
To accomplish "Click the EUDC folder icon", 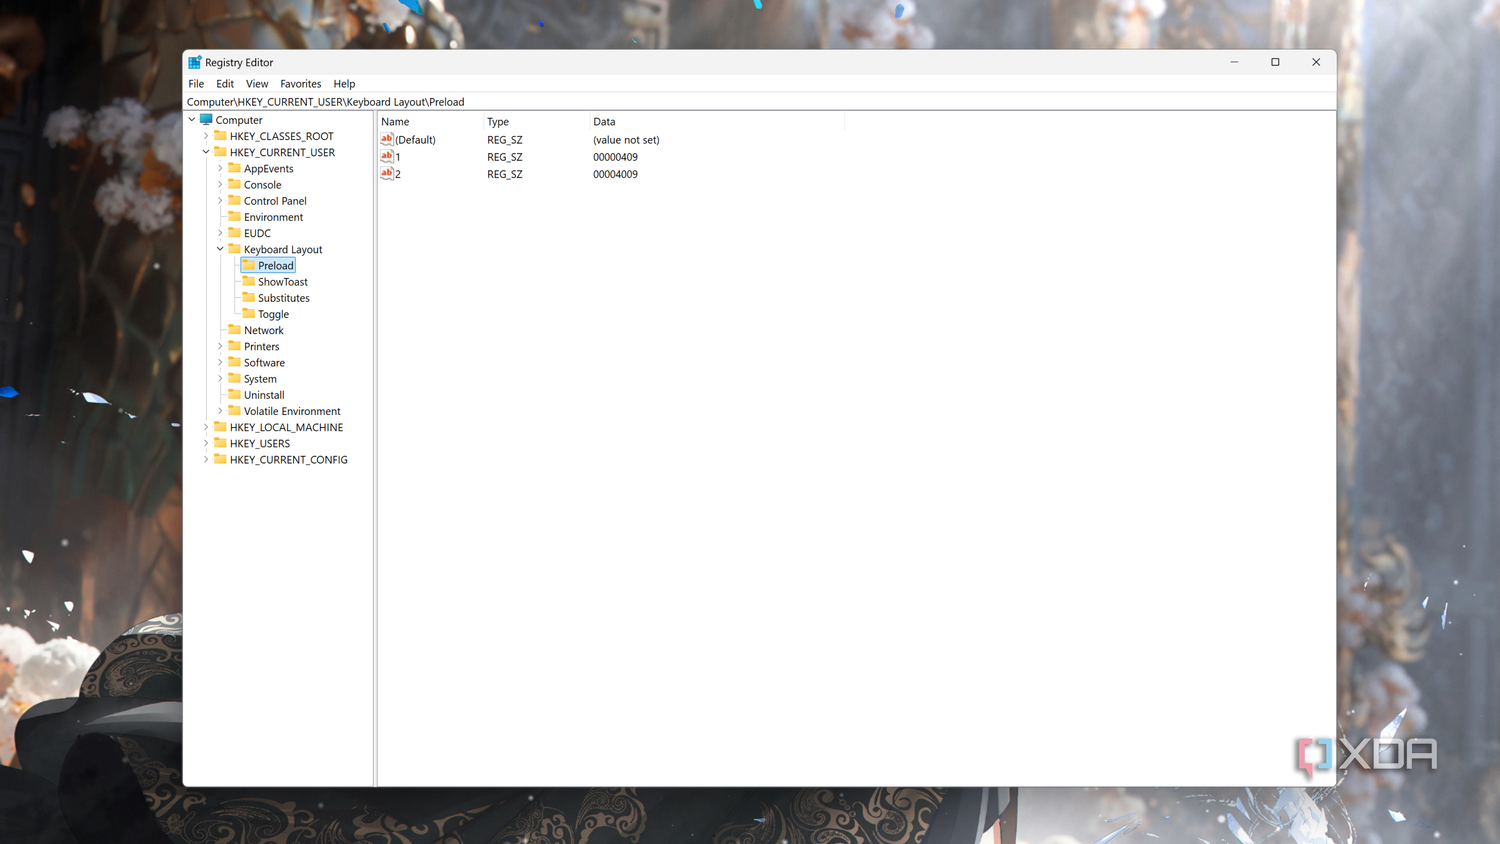I will coord(234,233).
